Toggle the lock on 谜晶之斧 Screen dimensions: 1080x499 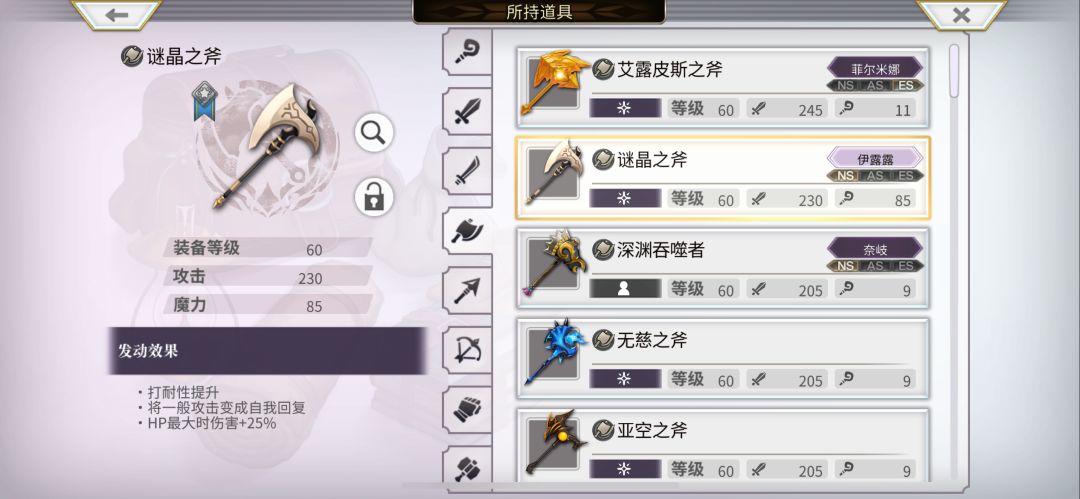(374, 196)
